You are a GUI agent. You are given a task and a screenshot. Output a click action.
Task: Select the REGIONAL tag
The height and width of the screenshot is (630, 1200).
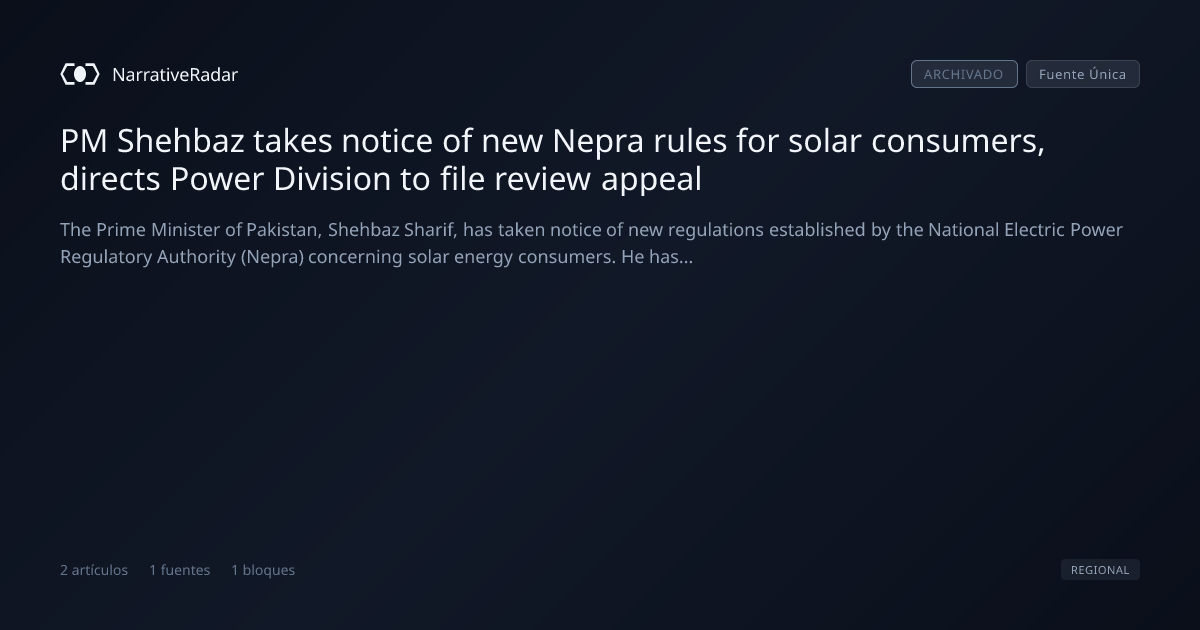[x=1100, y=570]
